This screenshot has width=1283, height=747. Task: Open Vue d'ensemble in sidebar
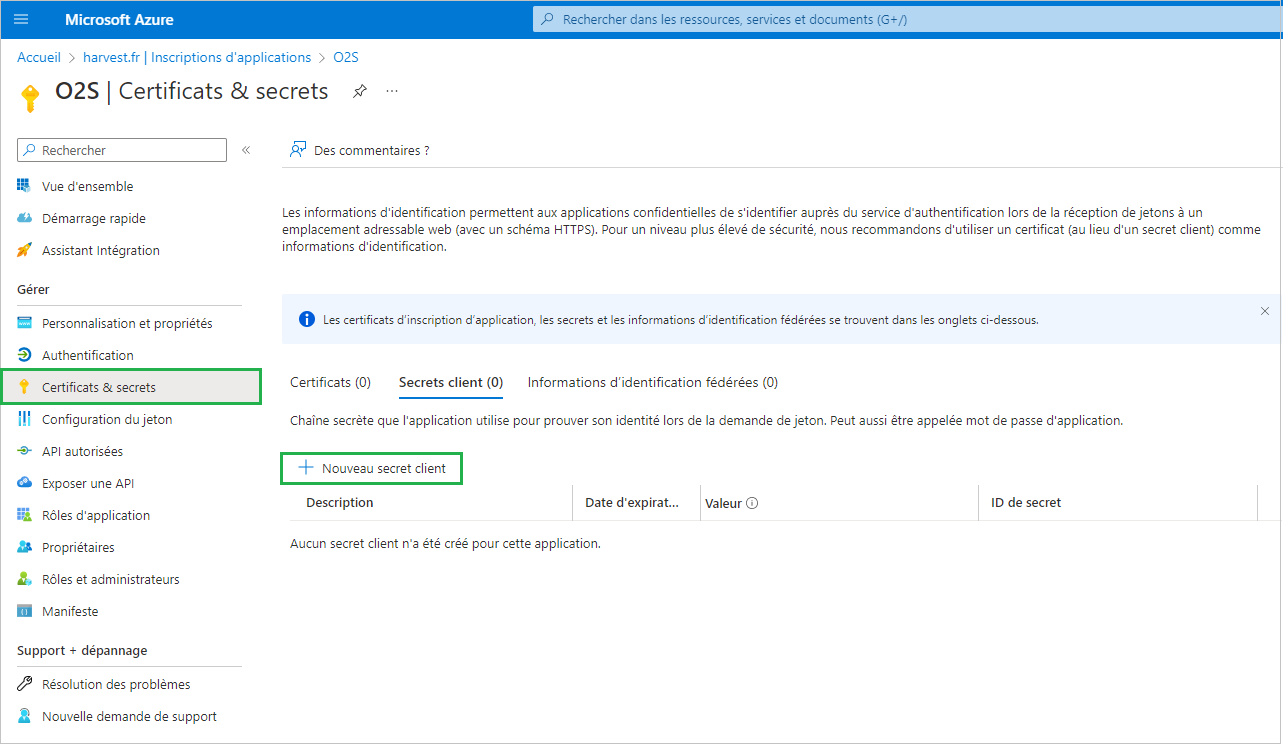click(x=87, y=186)
